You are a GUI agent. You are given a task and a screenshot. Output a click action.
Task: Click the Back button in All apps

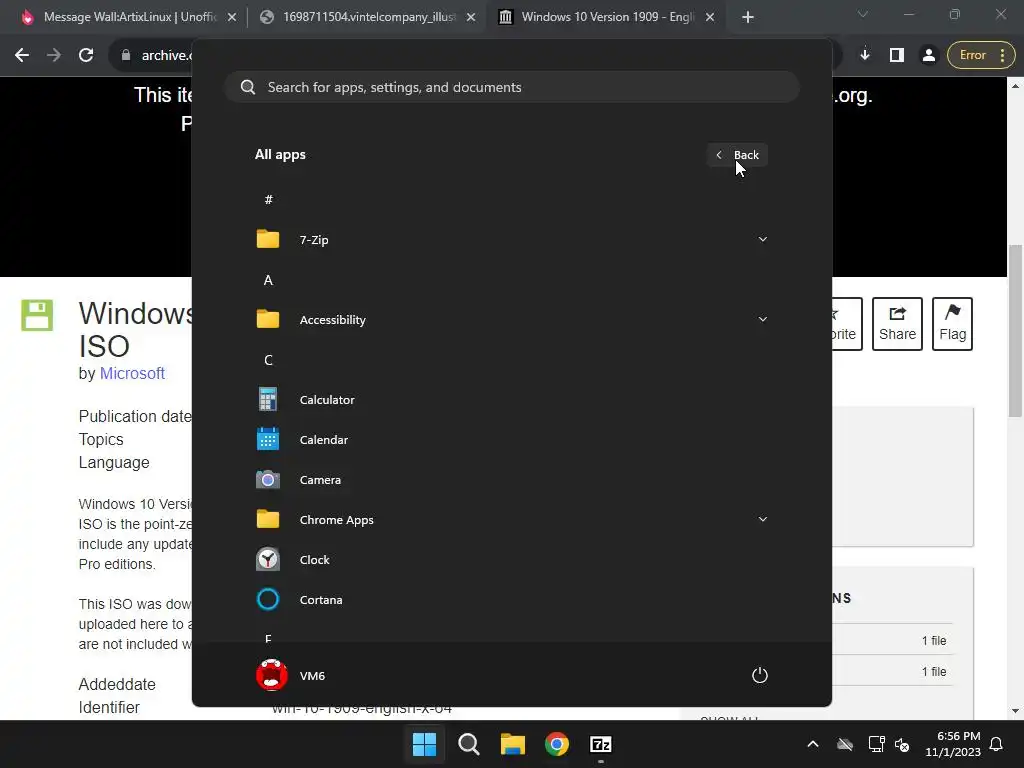[737, 155]
